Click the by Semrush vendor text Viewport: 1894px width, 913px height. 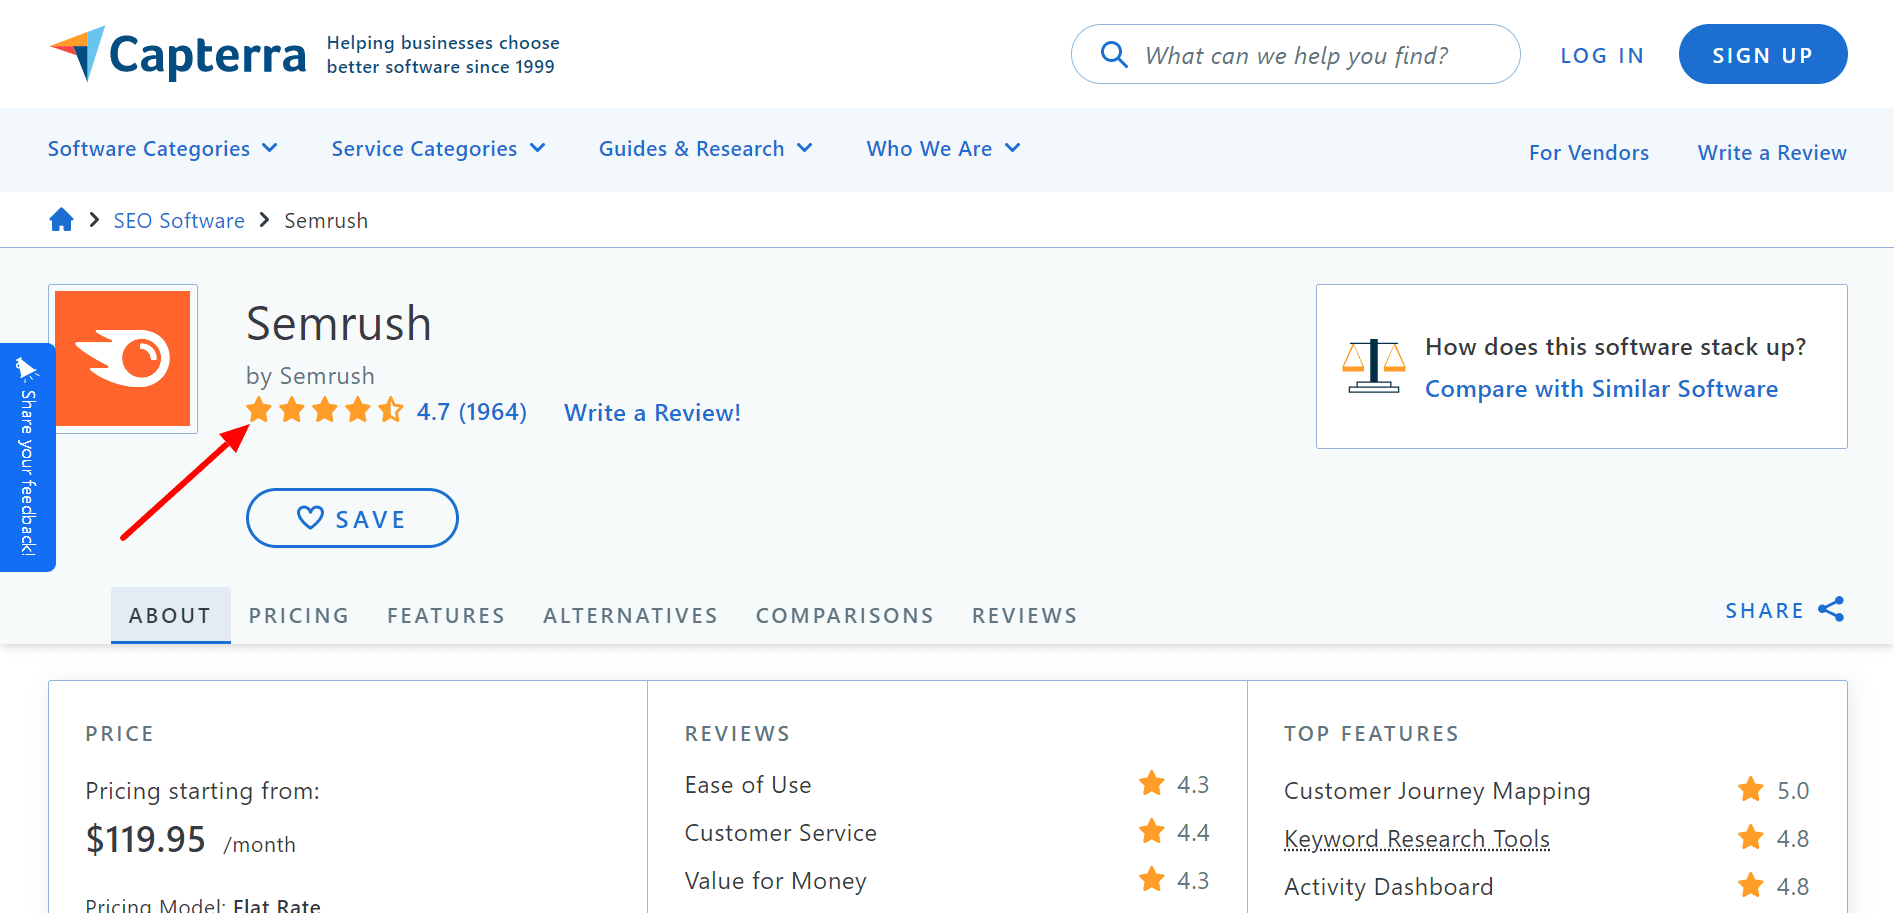(x=311, y=376)
